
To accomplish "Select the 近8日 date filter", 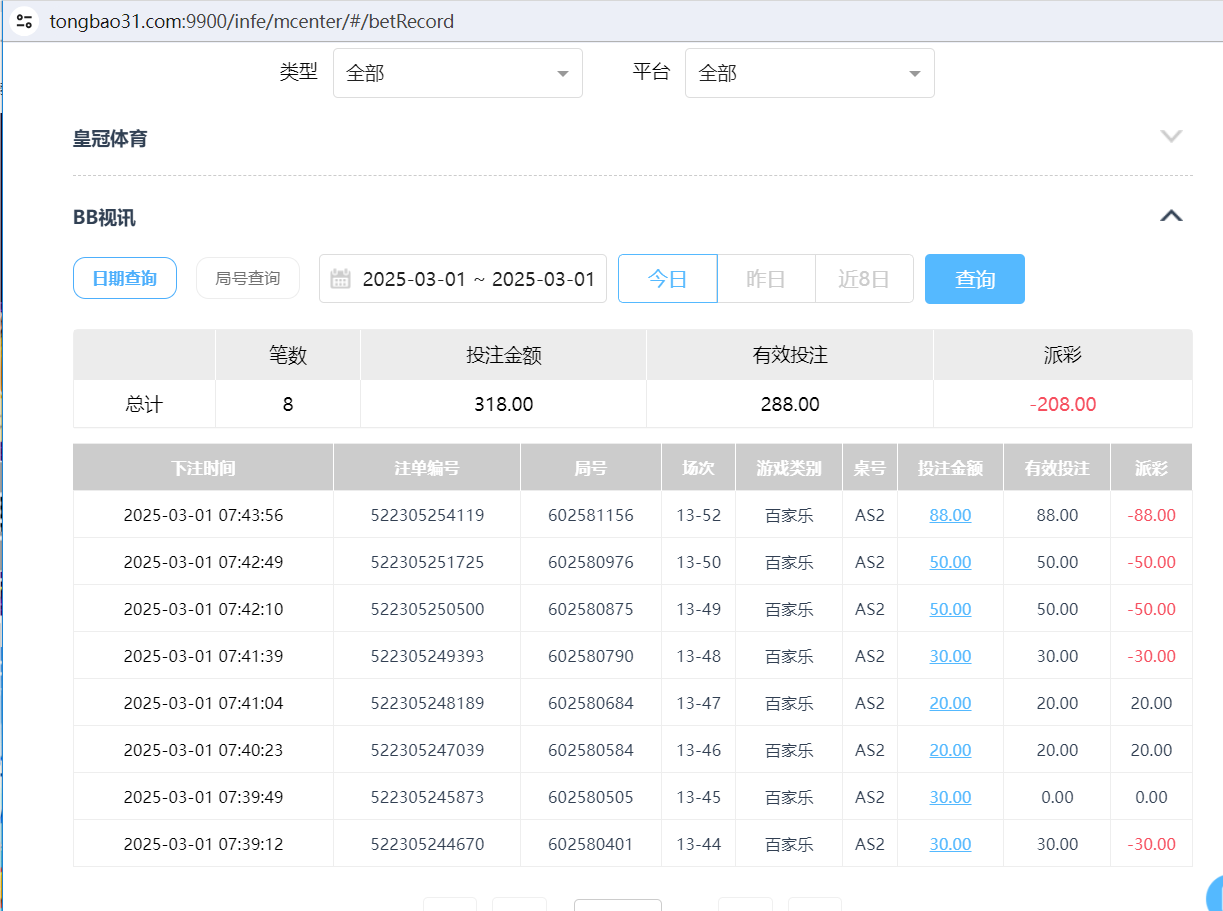I will pyautogui.click(x=863, y=278).
